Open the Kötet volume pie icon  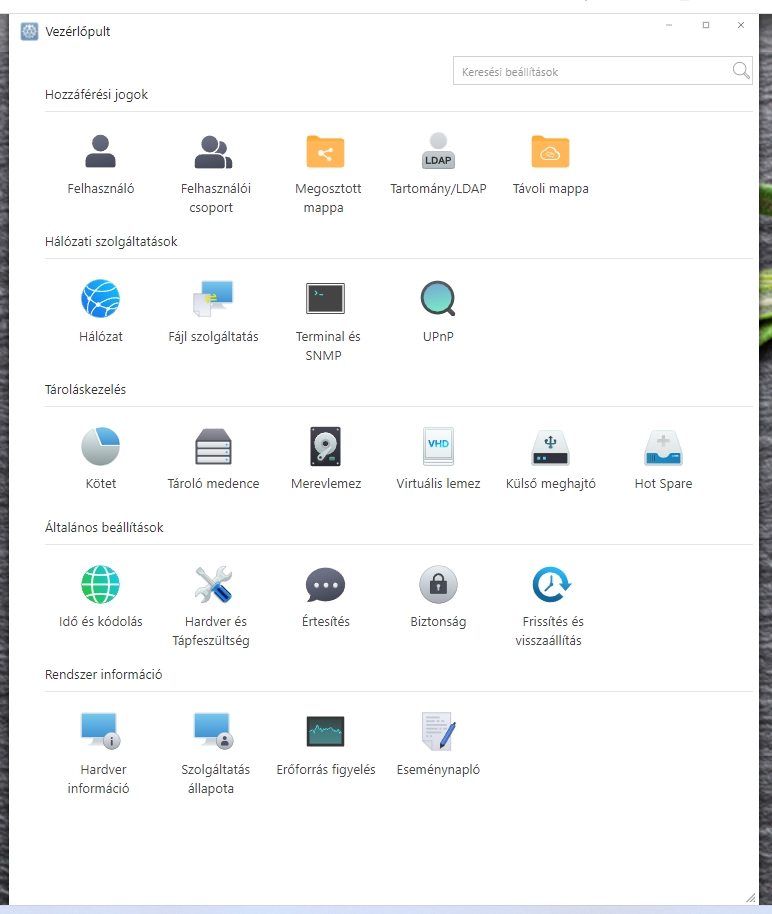click(100, 446)
